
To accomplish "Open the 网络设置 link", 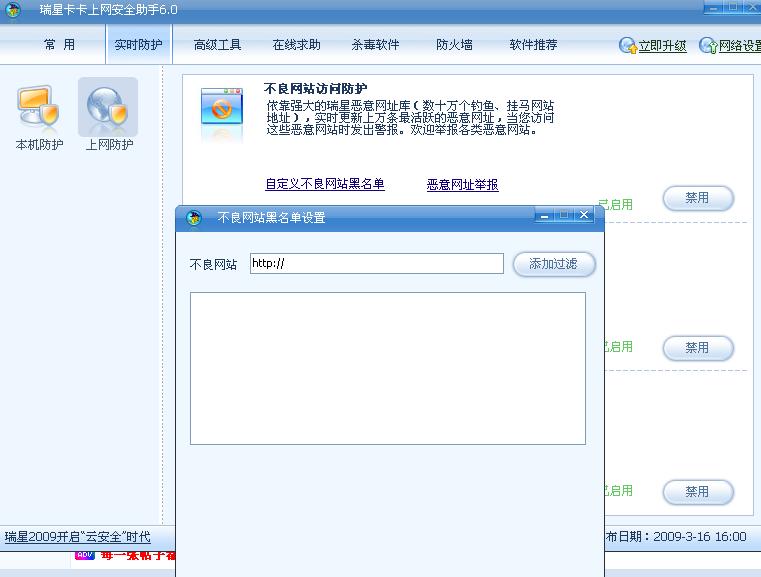I will (x=740, y=46).
